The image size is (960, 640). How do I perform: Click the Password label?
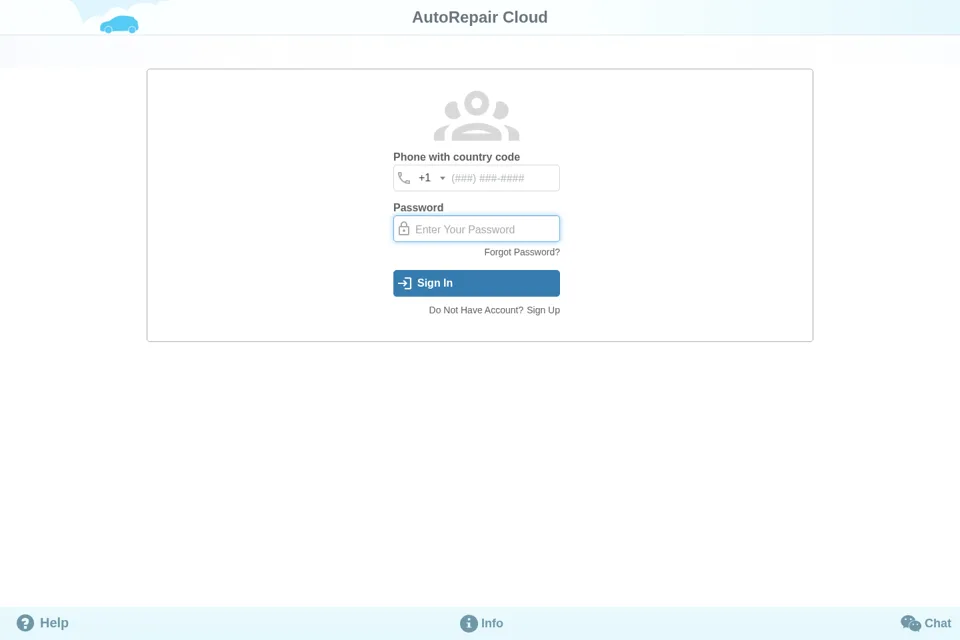(x=418, y=208)
